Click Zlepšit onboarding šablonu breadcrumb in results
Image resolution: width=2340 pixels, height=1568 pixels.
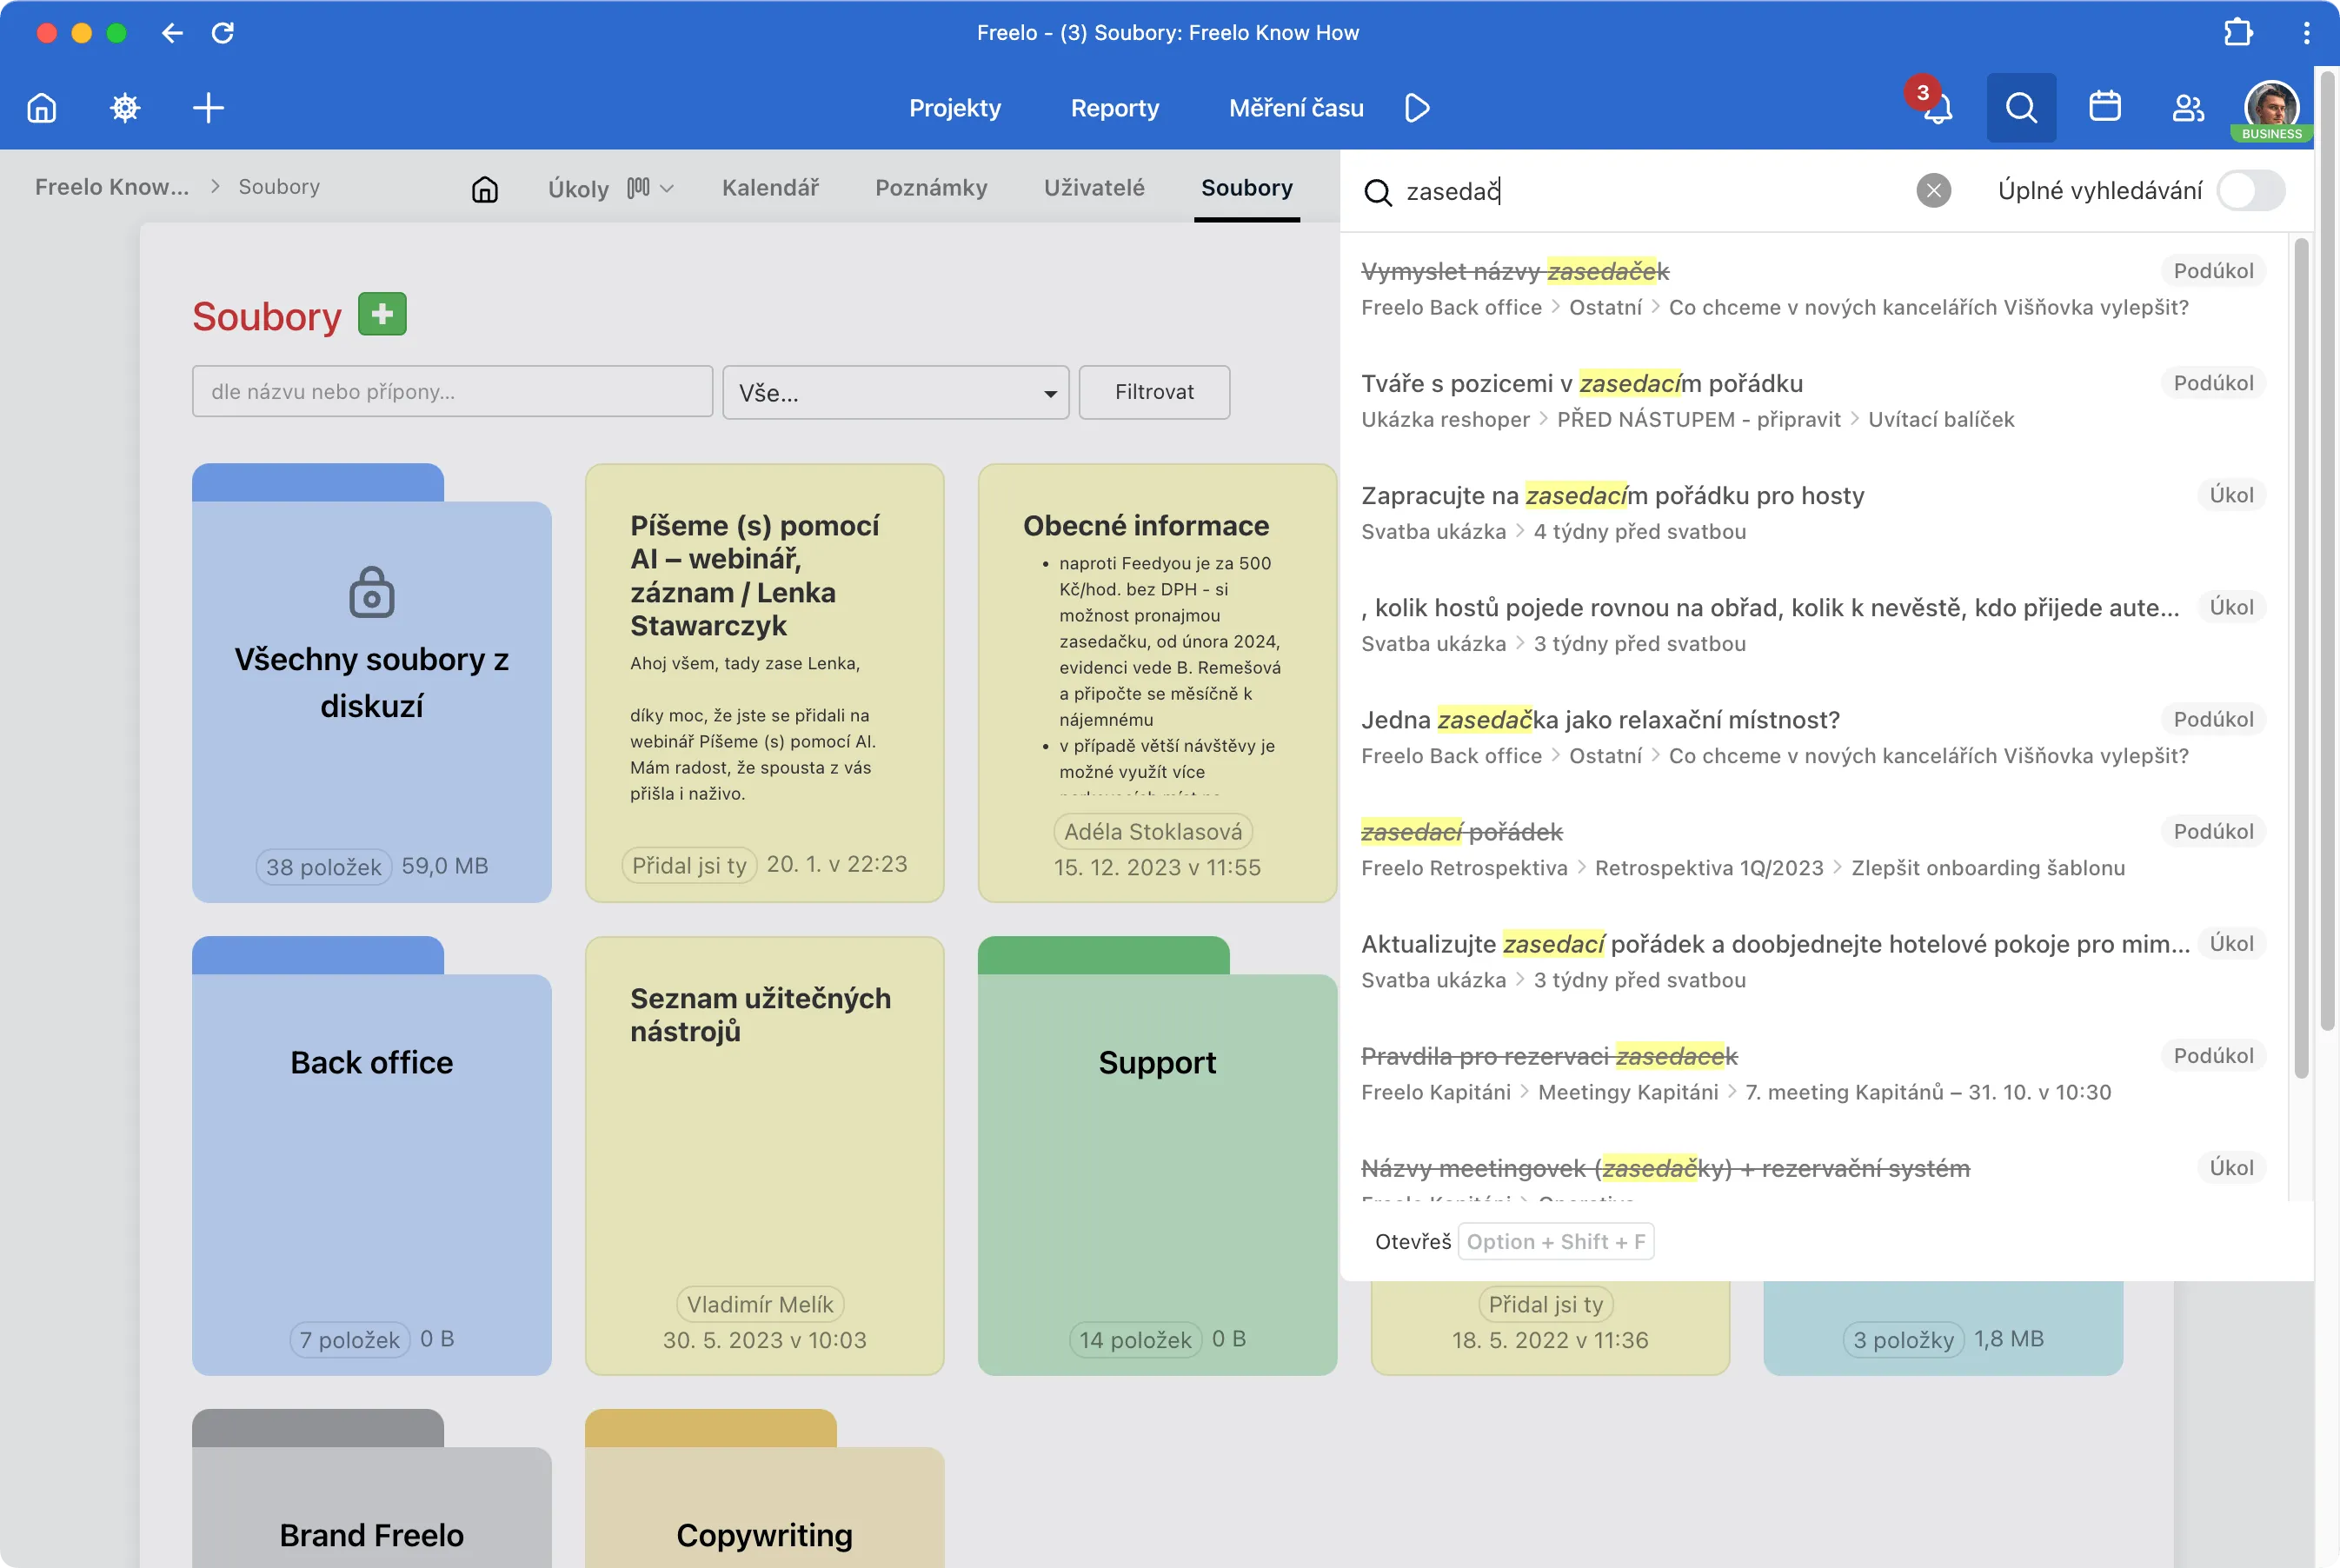(1988, 867)
